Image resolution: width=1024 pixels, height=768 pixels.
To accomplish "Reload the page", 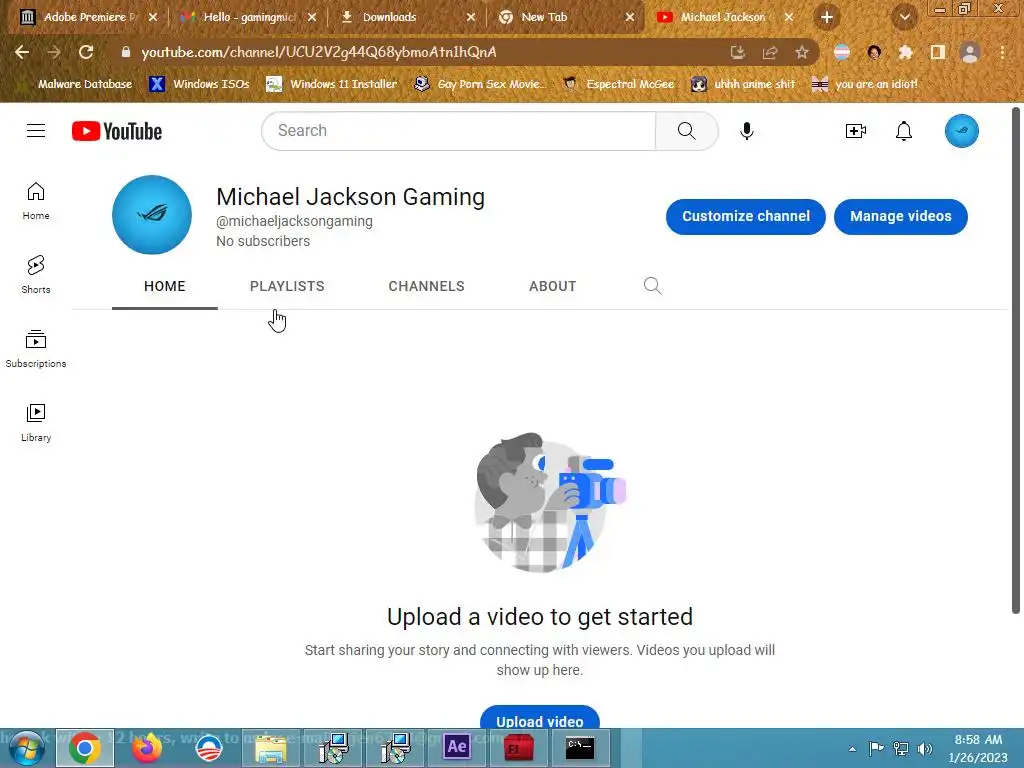I will point(86,52).
